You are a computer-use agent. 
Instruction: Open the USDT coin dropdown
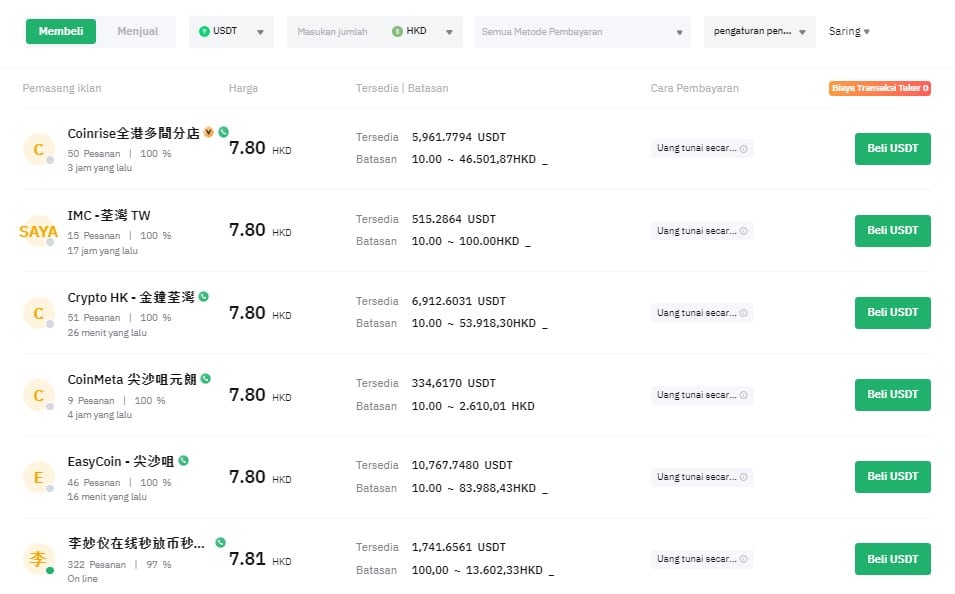tap(231, 31)
